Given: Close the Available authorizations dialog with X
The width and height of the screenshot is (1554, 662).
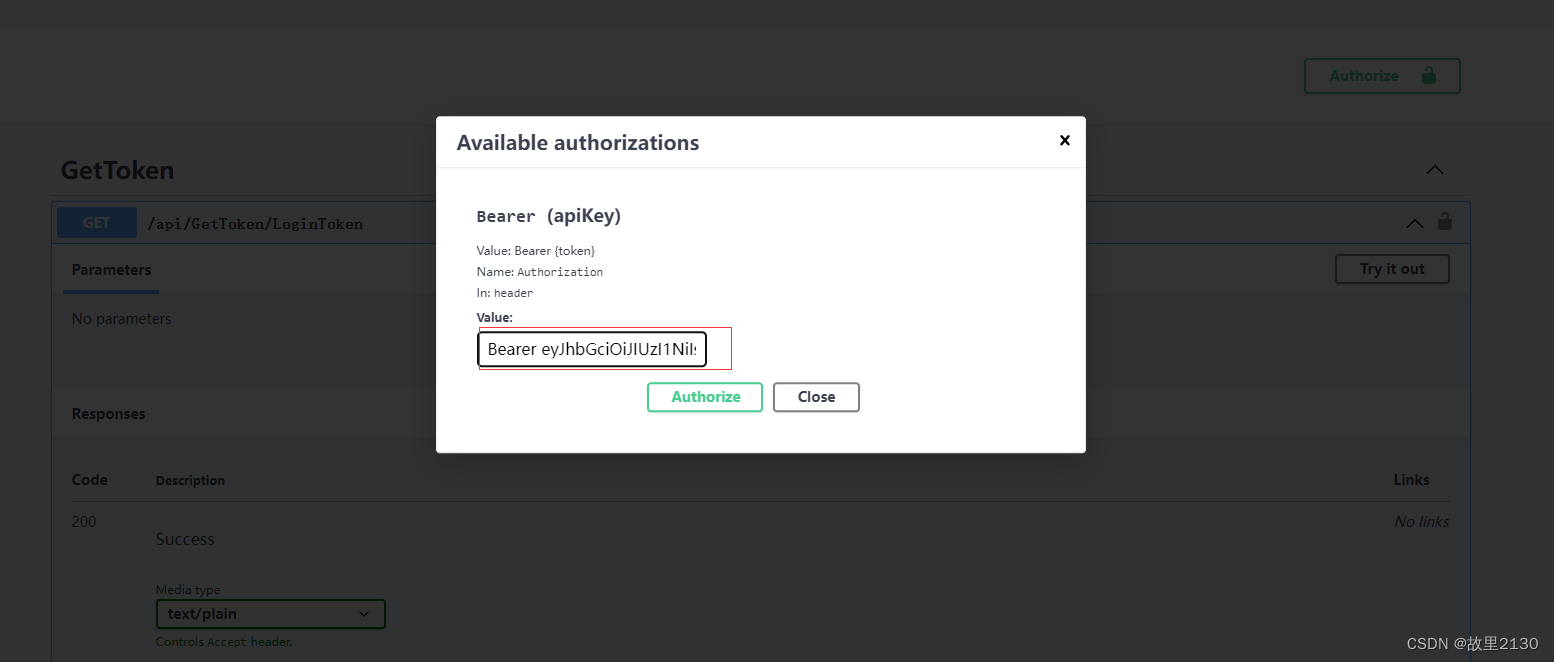Looking at the screenshot, I should [x=1065, y=141].
